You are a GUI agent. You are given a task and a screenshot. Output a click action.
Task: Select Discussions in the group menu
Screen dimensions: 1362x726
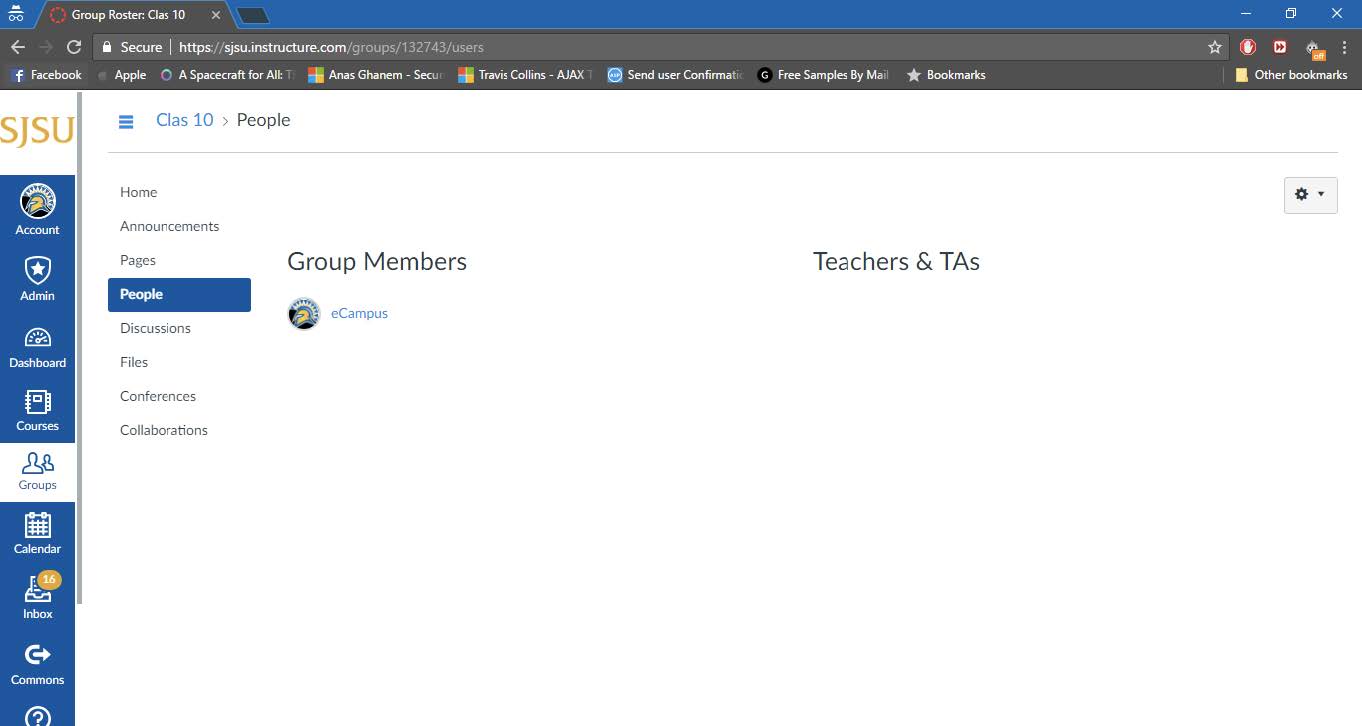pos(155,328)
